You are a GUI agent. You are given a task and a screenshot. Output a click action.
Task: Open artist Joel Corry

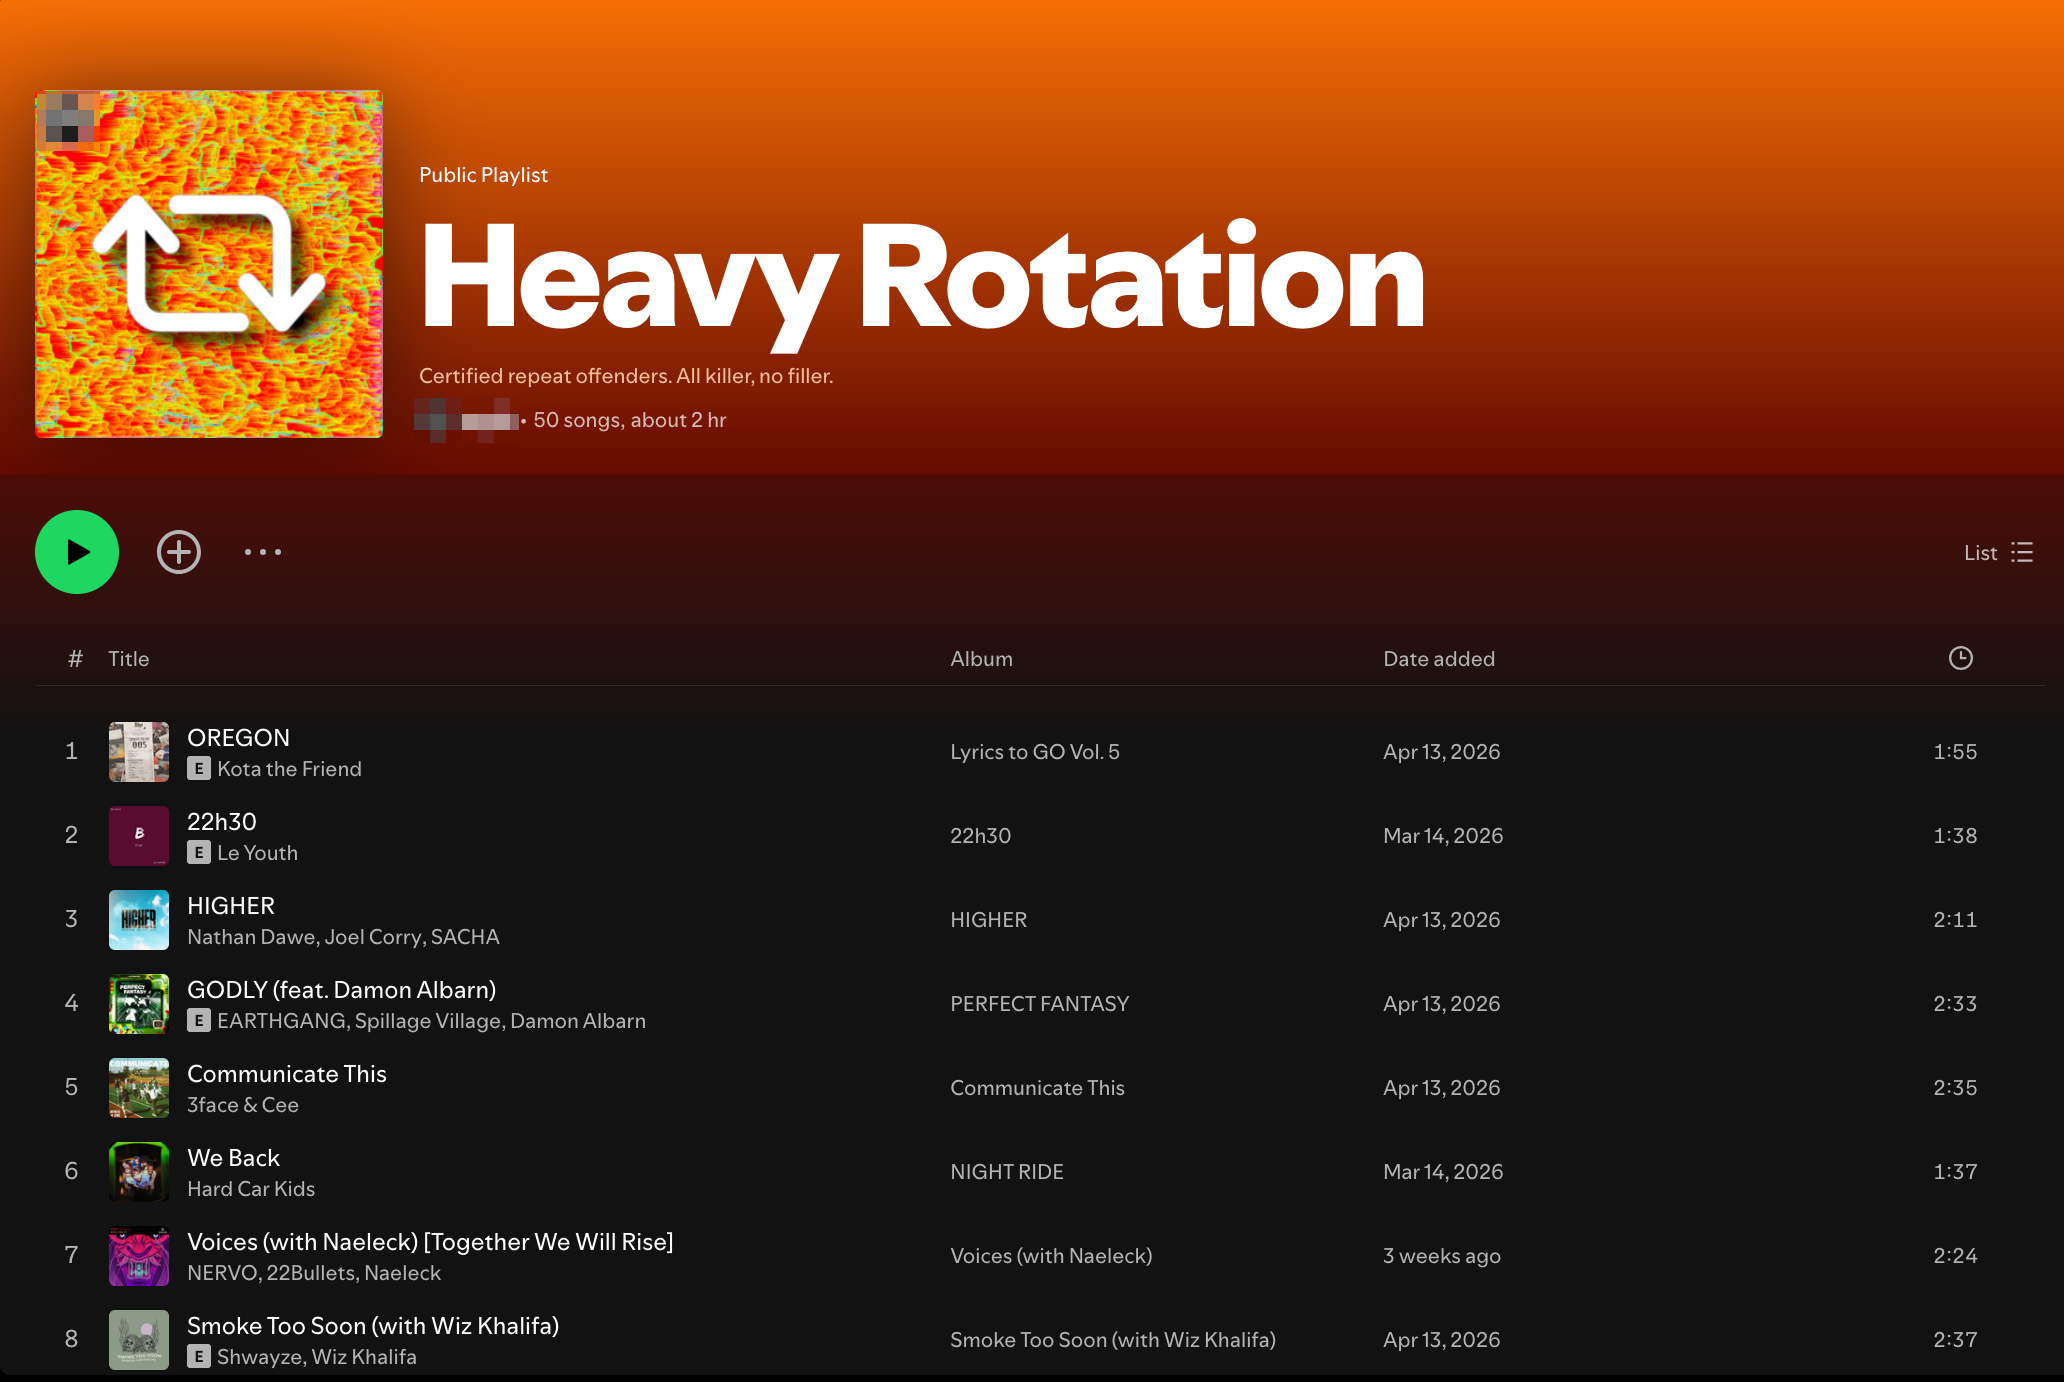point(373,937)
